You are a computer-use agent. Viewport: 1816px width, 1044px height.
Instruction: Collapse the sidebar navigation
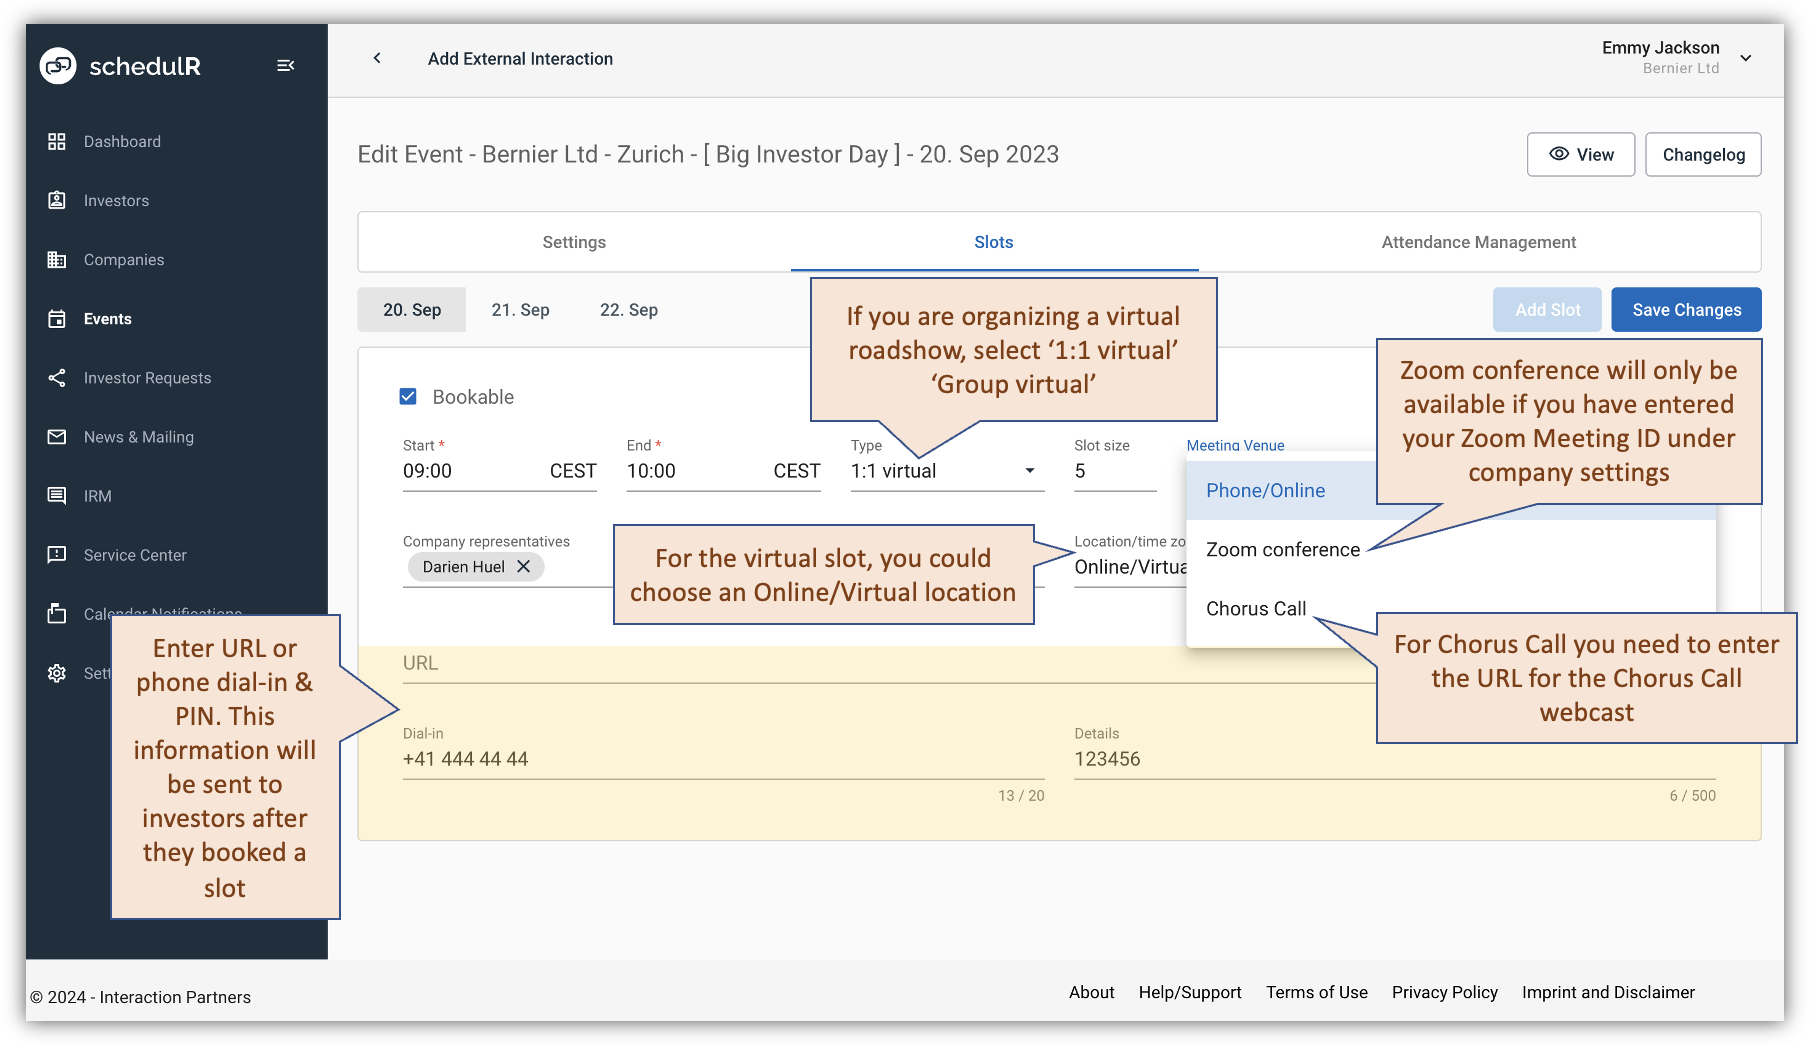[x=286, y=65]
